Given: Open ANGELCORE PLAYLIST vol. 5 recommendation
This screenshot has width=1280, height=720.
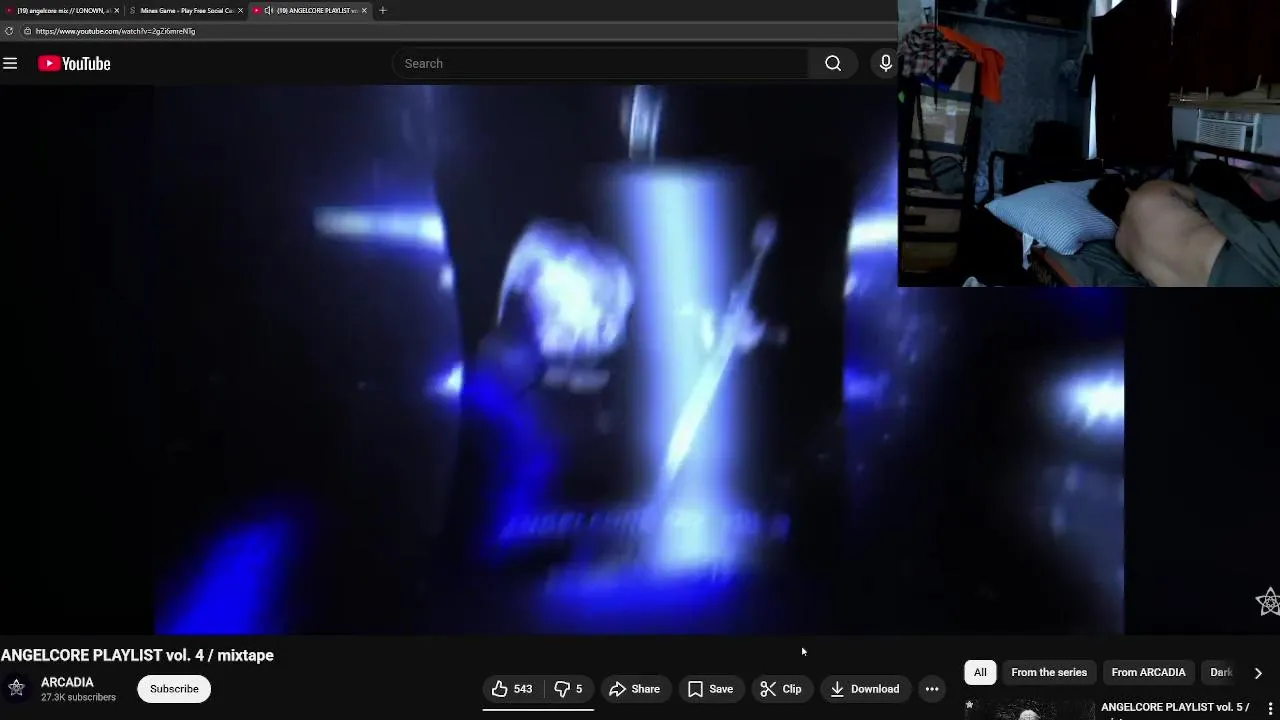Looking at the screenshot, I should coord(1175,708).
